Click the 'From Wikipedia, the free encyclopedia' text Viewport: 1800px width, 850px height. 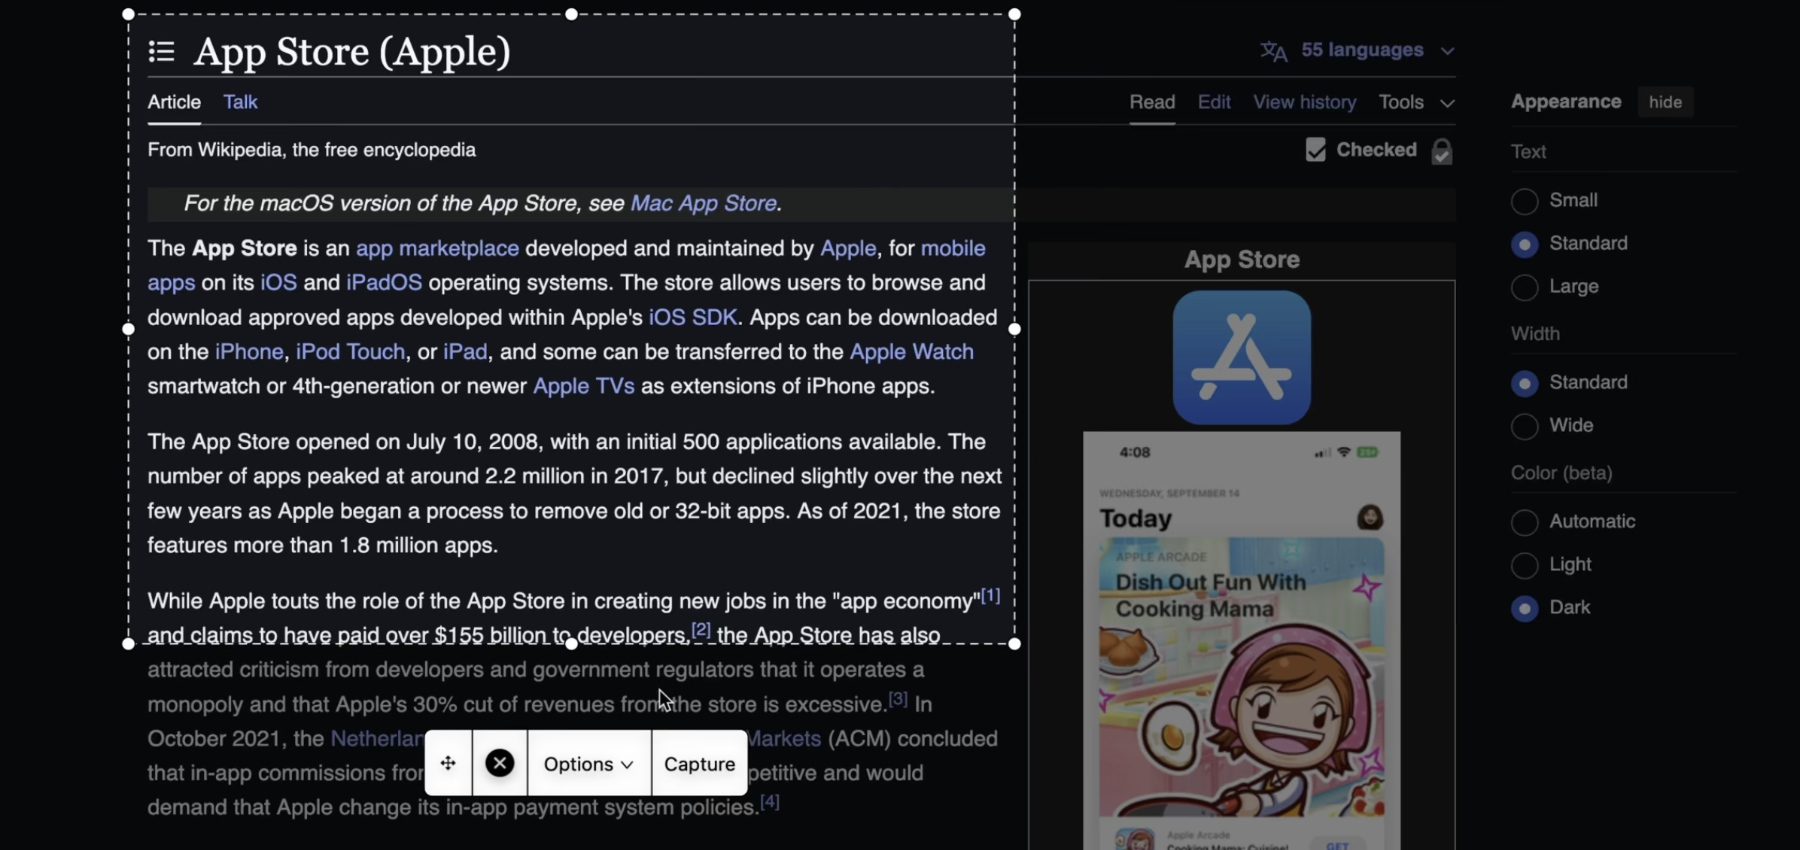(311, 150)
